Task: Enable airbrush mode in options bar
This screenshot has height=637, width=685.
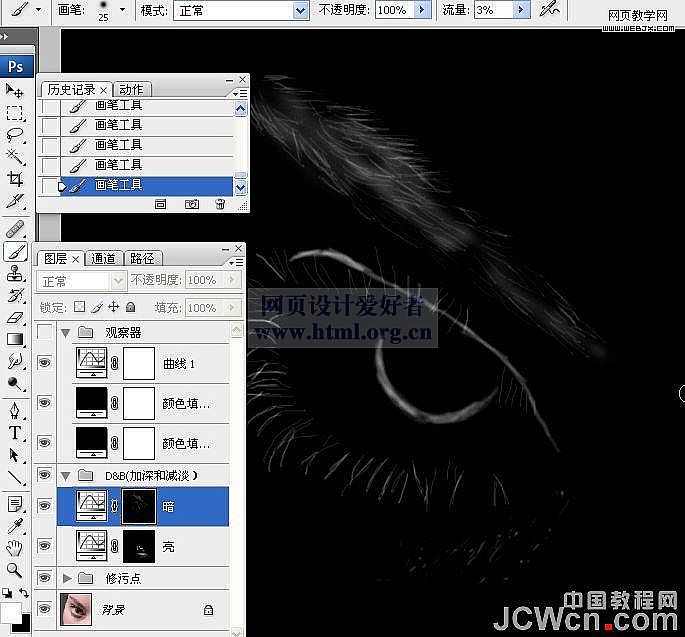Action: (x=549, y=9)
